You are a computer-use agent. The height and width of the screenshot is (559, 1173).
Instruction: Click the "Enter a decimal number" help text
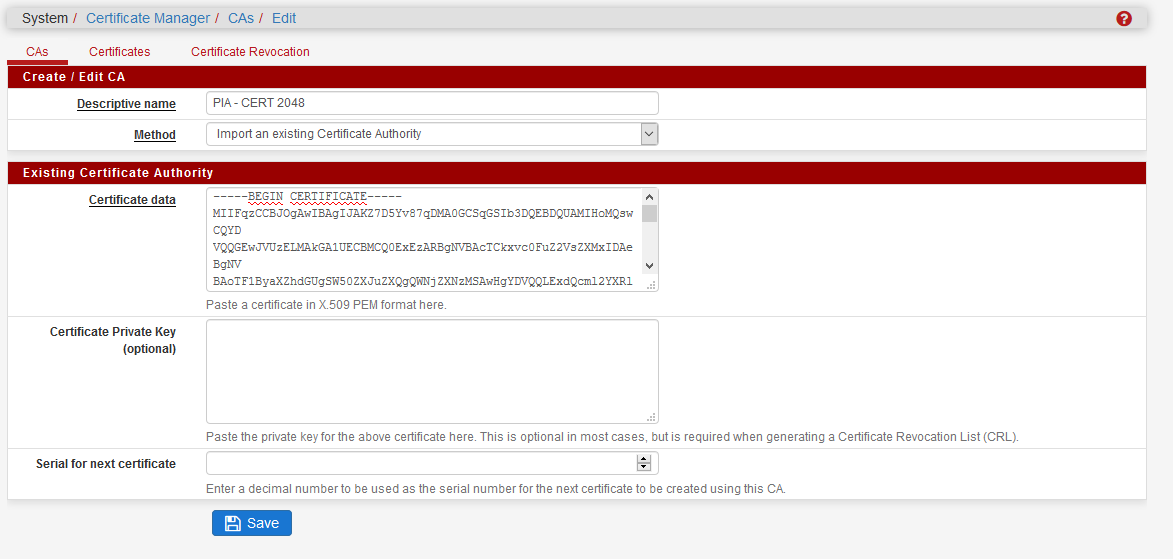coord(496,489)
